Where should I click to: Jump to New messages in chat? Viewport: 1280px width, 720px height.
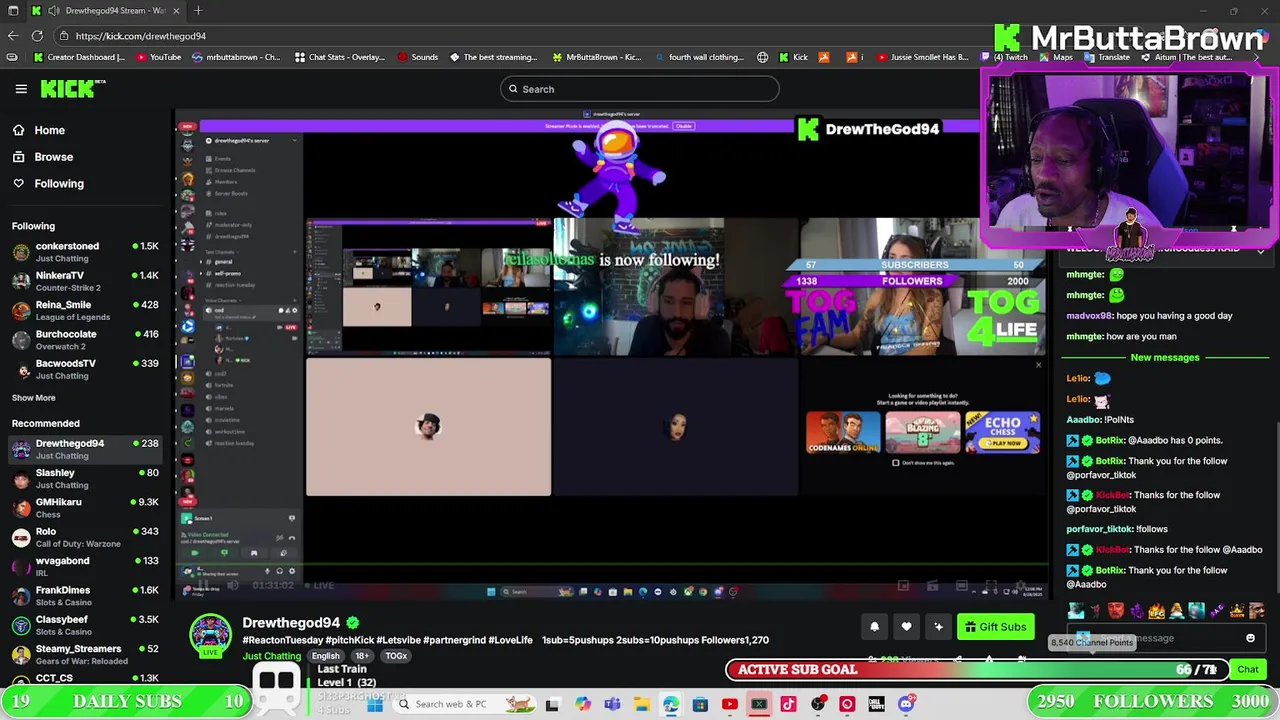tap(1165, 357)
